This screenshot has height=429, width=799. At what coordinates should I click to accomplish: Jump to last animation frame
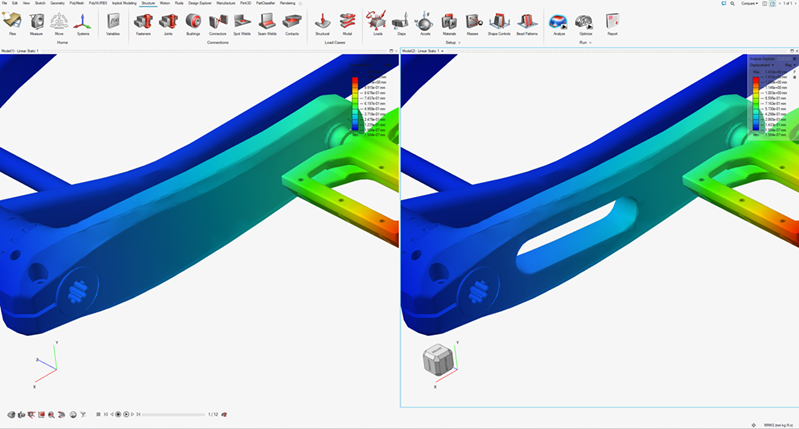(x=138, y=415)
